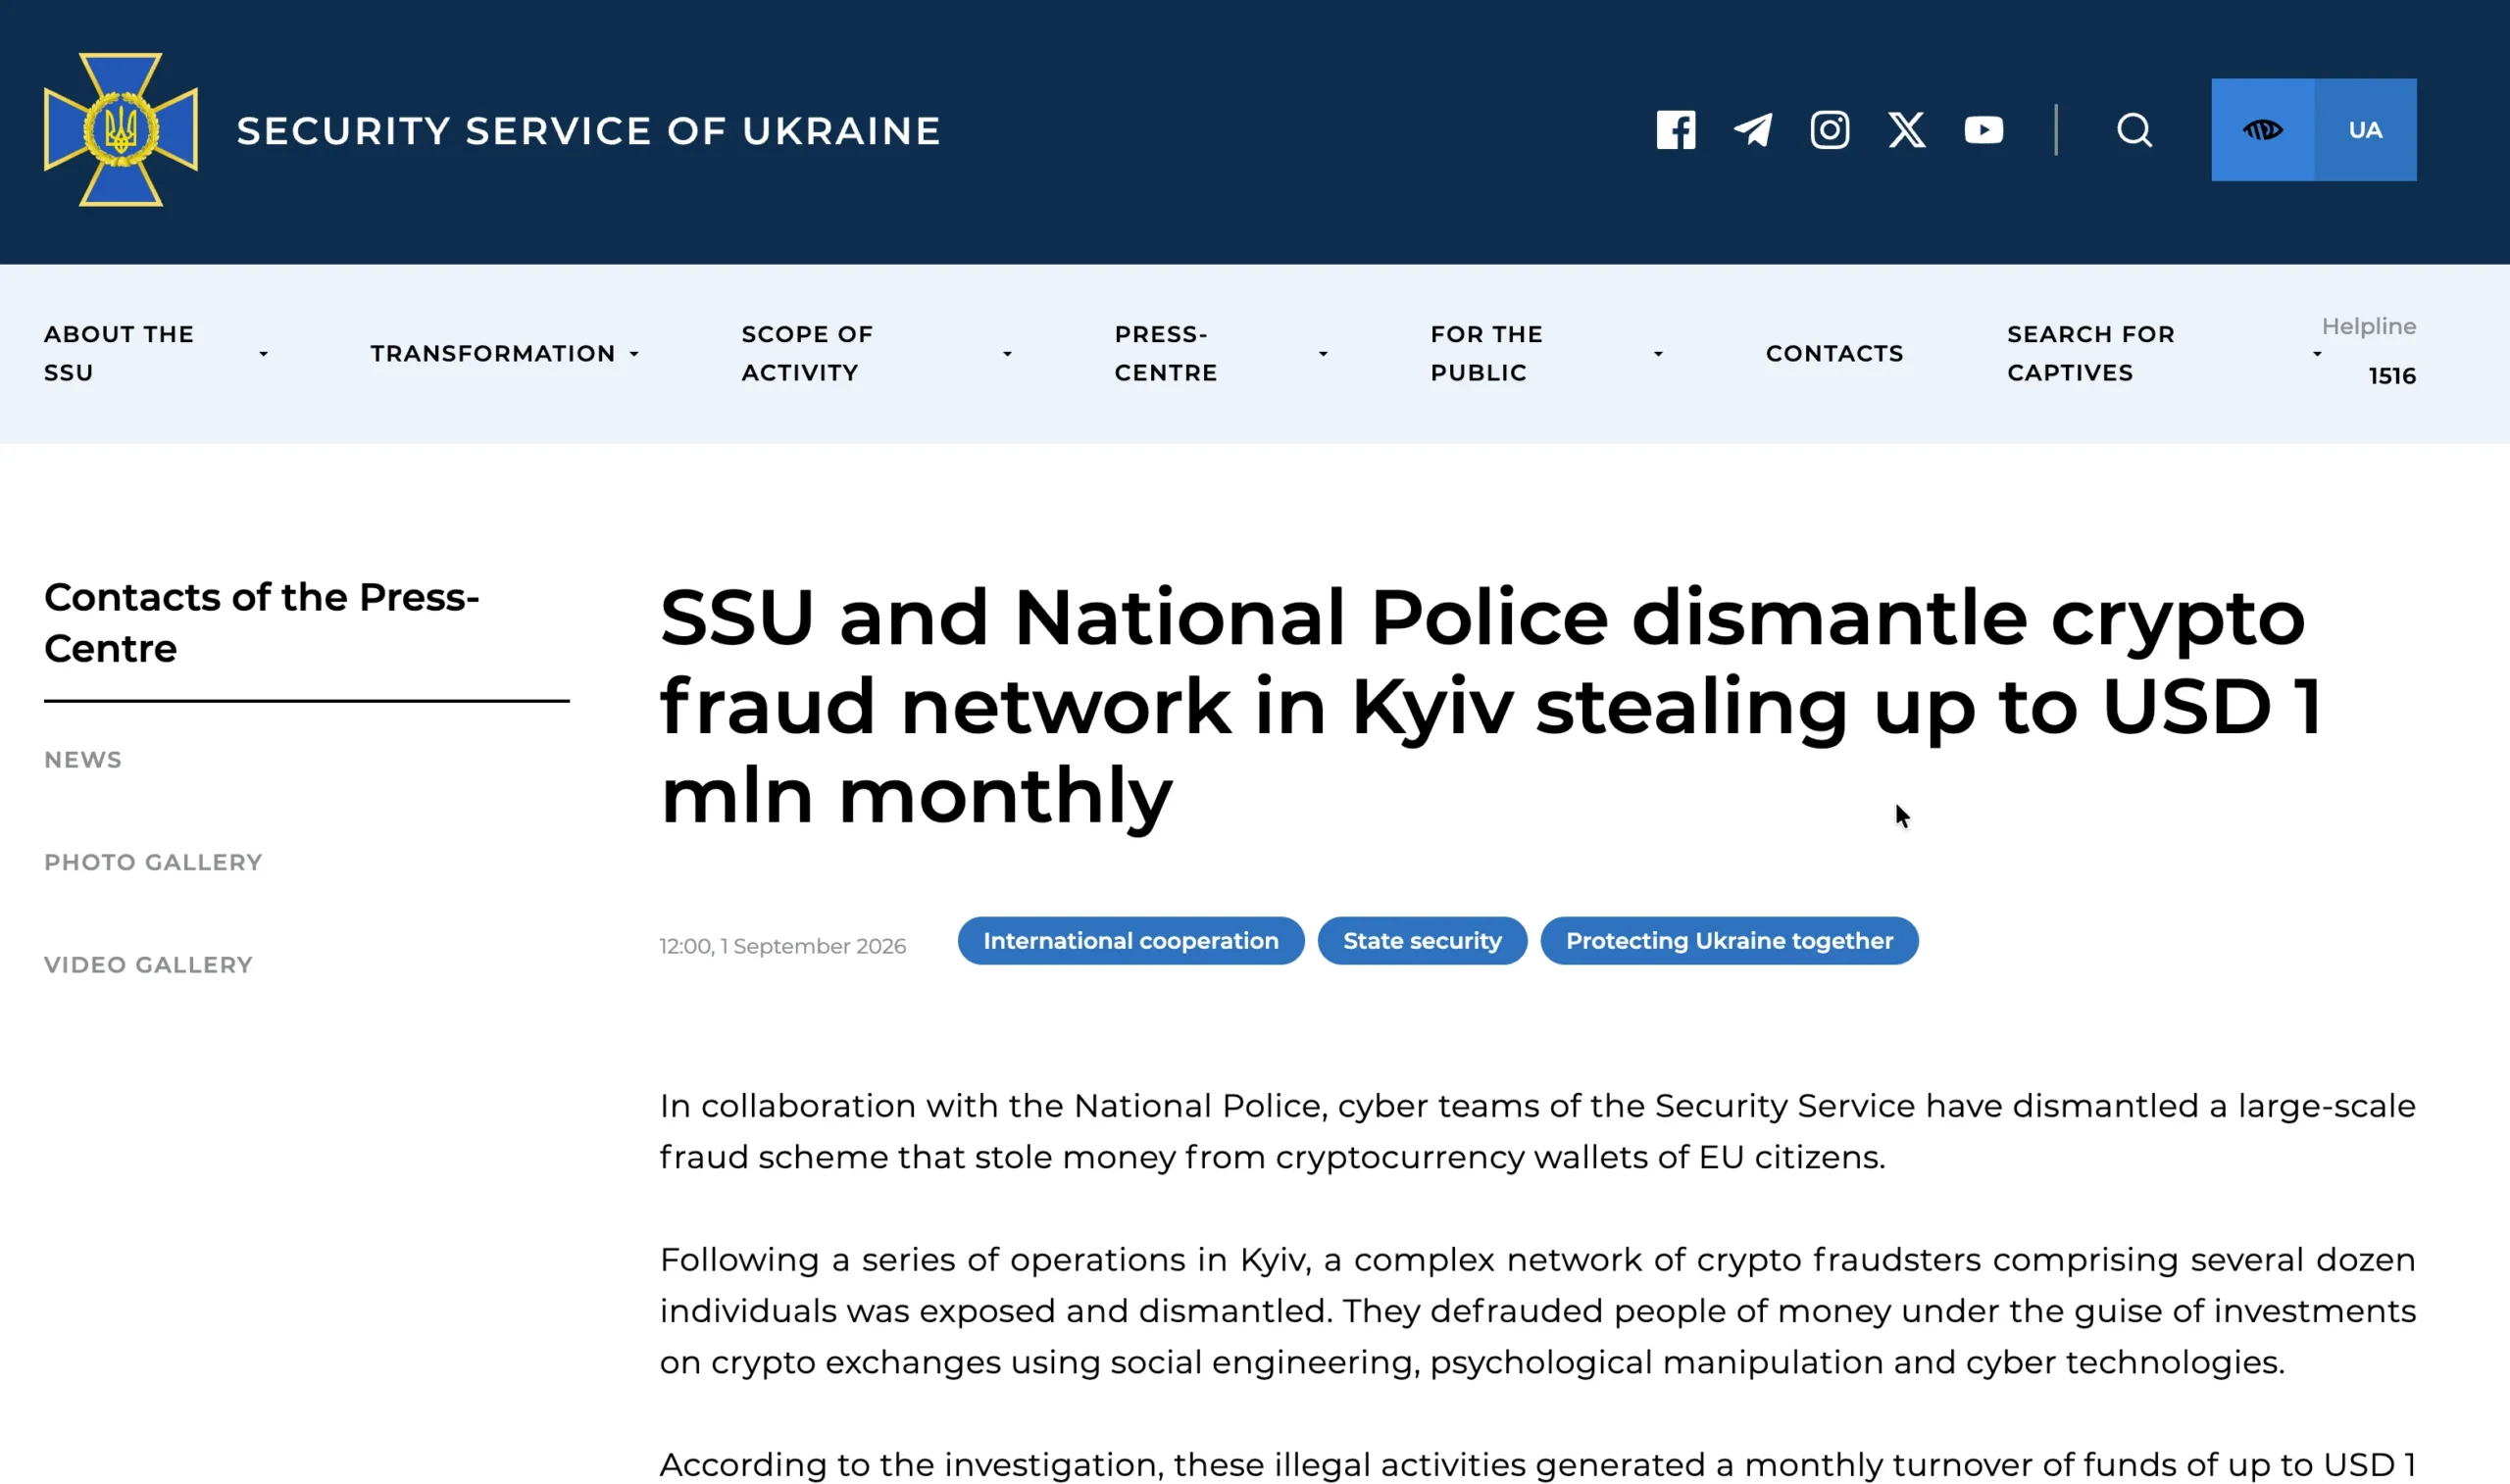Expand the Transformation menu arrow
2510x1484 pixels.
[x=634, y=354]
